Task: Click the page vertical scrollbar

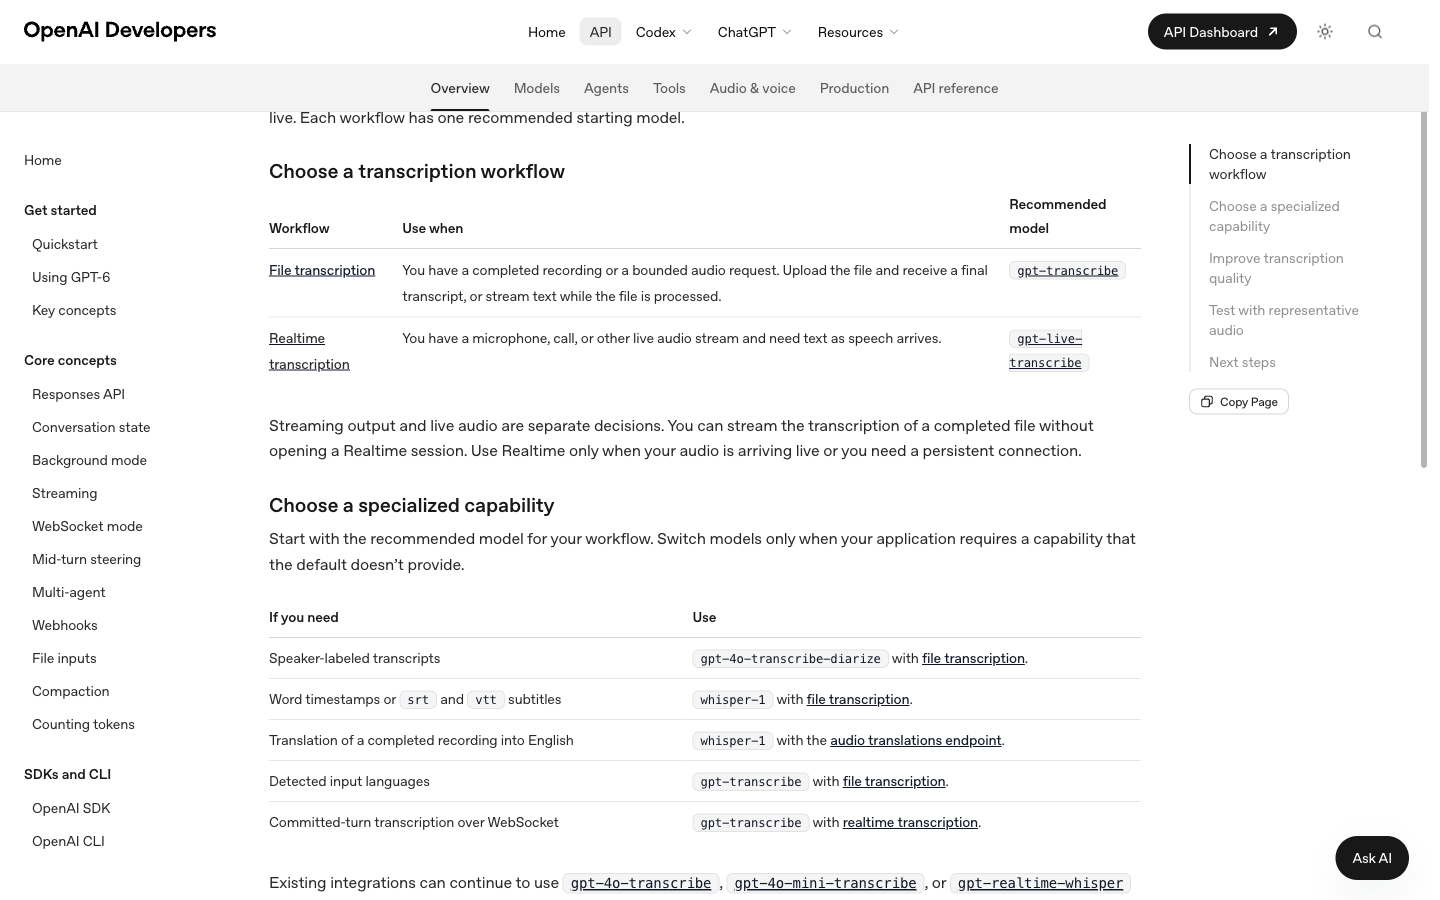Action: (1424, 290)
